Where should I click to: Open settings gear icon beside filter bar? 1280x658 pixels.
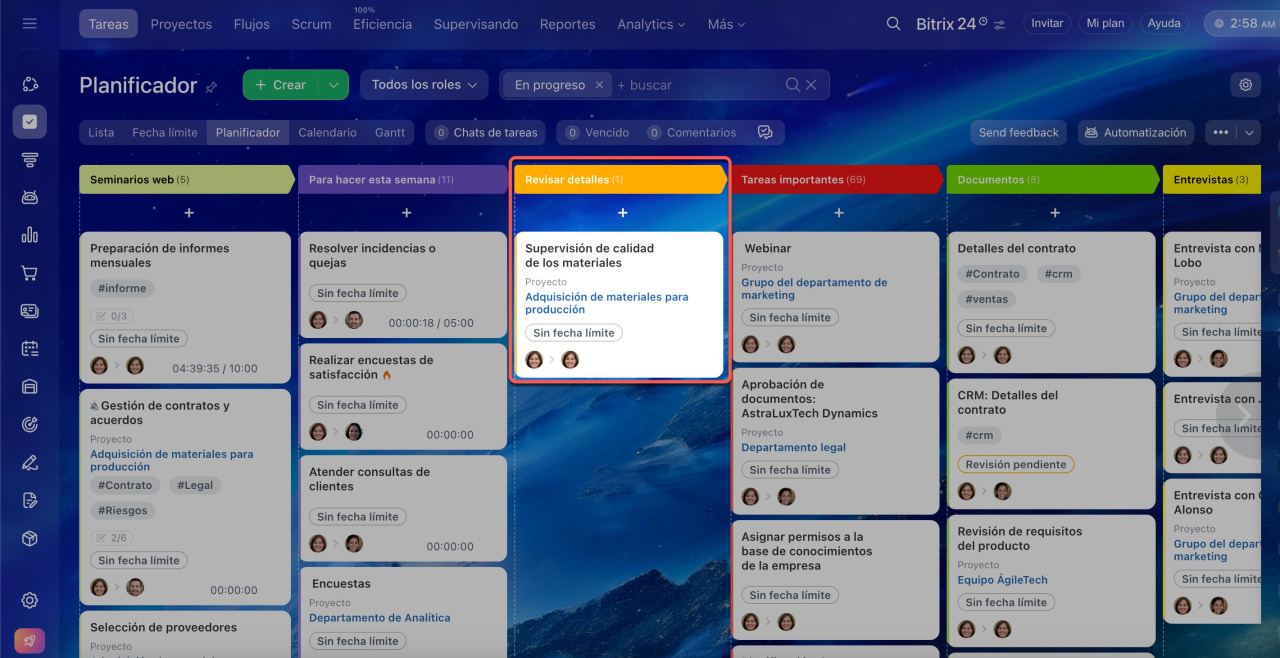[1245, 85]
